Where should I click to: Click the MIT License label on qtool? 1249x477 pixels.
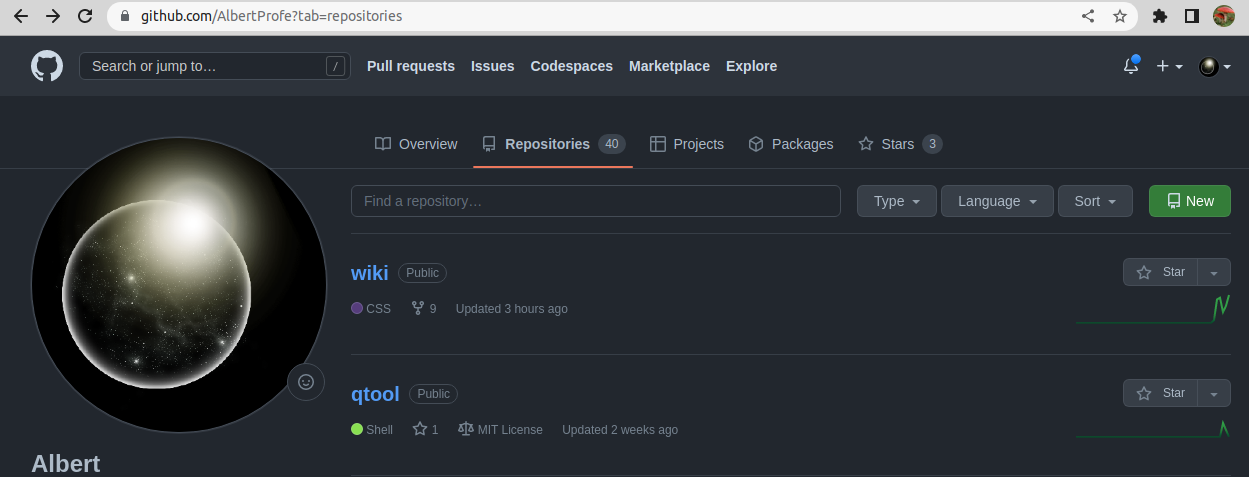(x=500, y=430)
